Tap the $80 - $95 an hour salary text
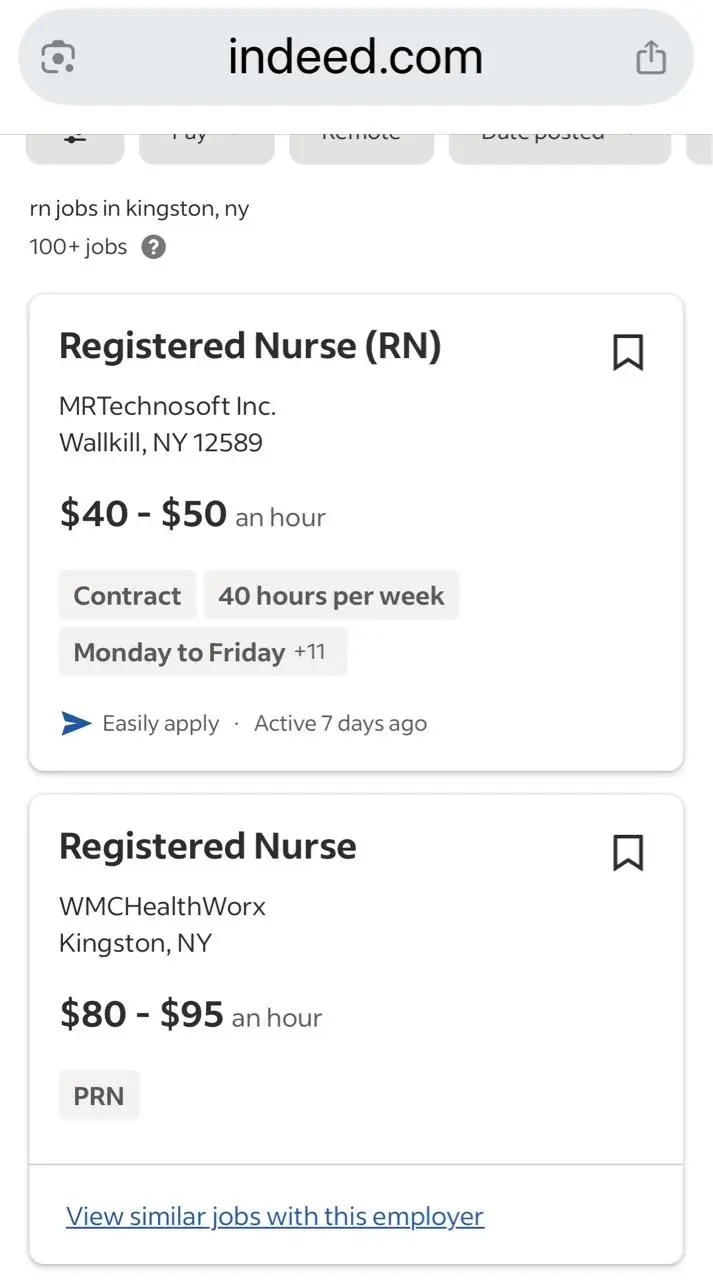Viewport: 713px width, 1280px height. tap(191, 1015)
